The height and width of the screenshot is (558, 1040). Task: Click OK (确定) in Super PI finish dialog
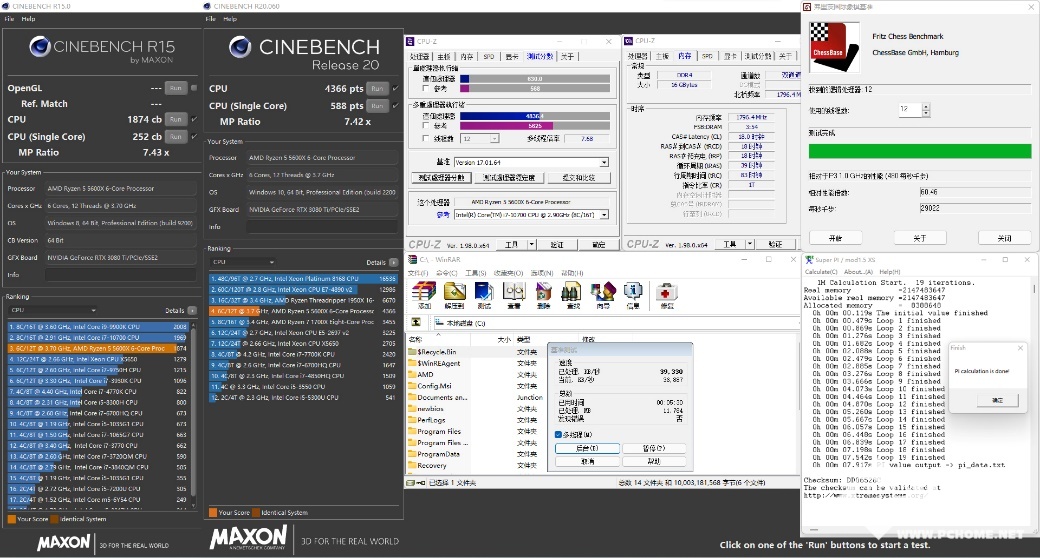tap(997, 400)
